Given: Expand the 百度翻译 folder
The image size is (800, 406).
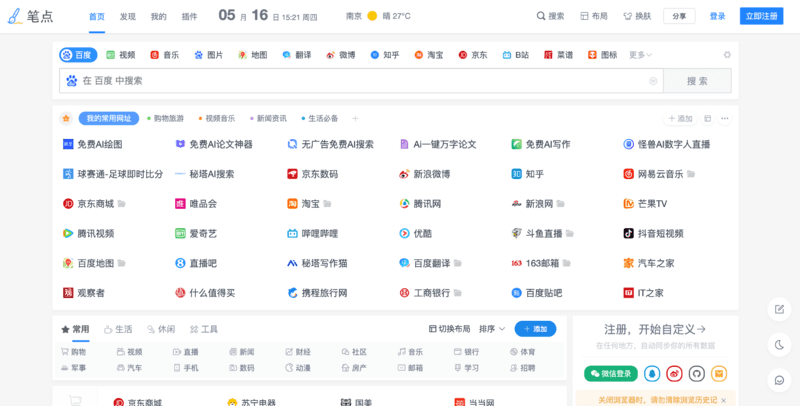Looking at the screenshot, I should click(458, 263).
